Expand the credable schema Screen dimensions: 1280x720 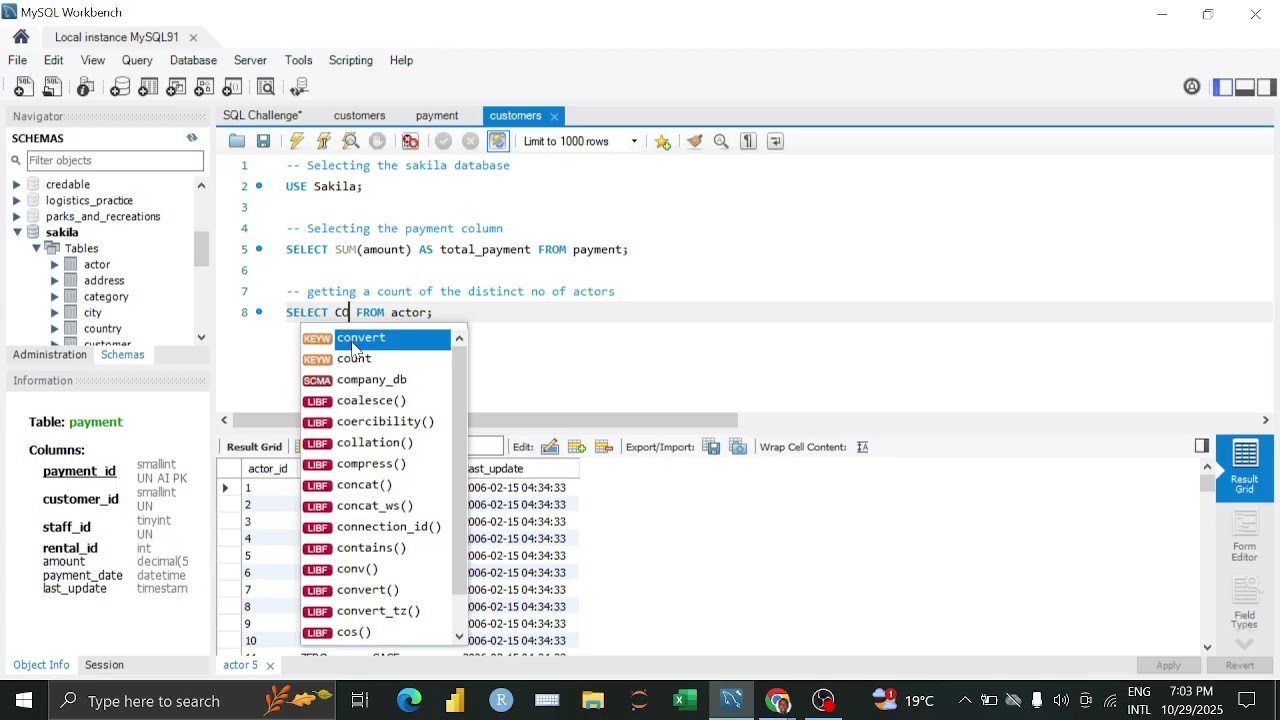coord(16,185)
